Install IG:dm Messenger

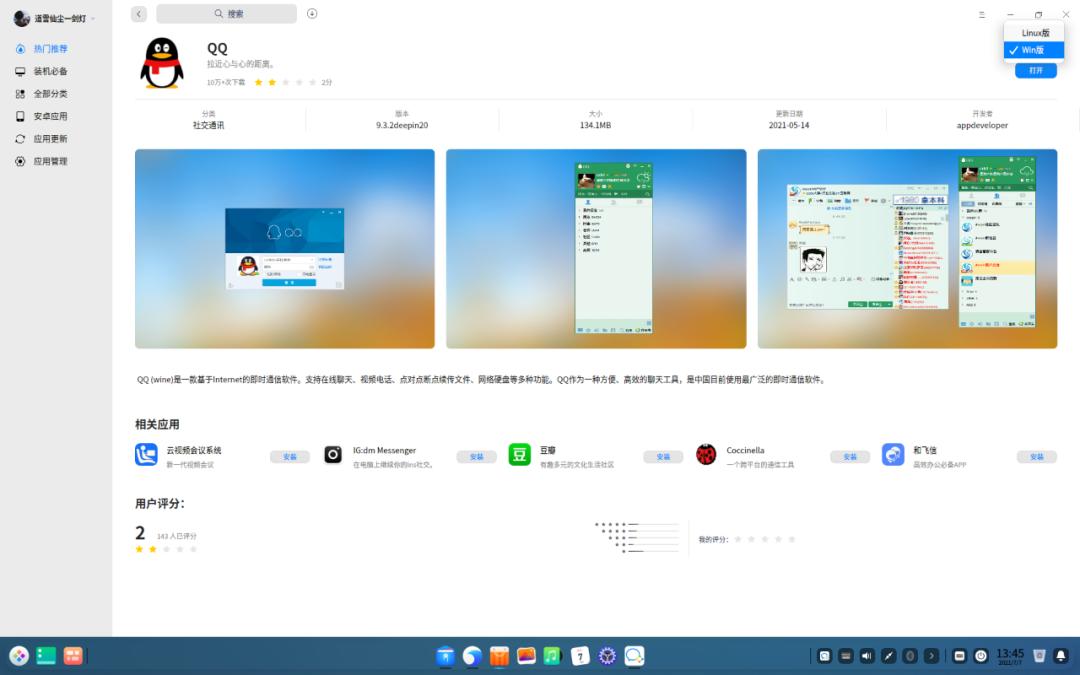[477, 457]
